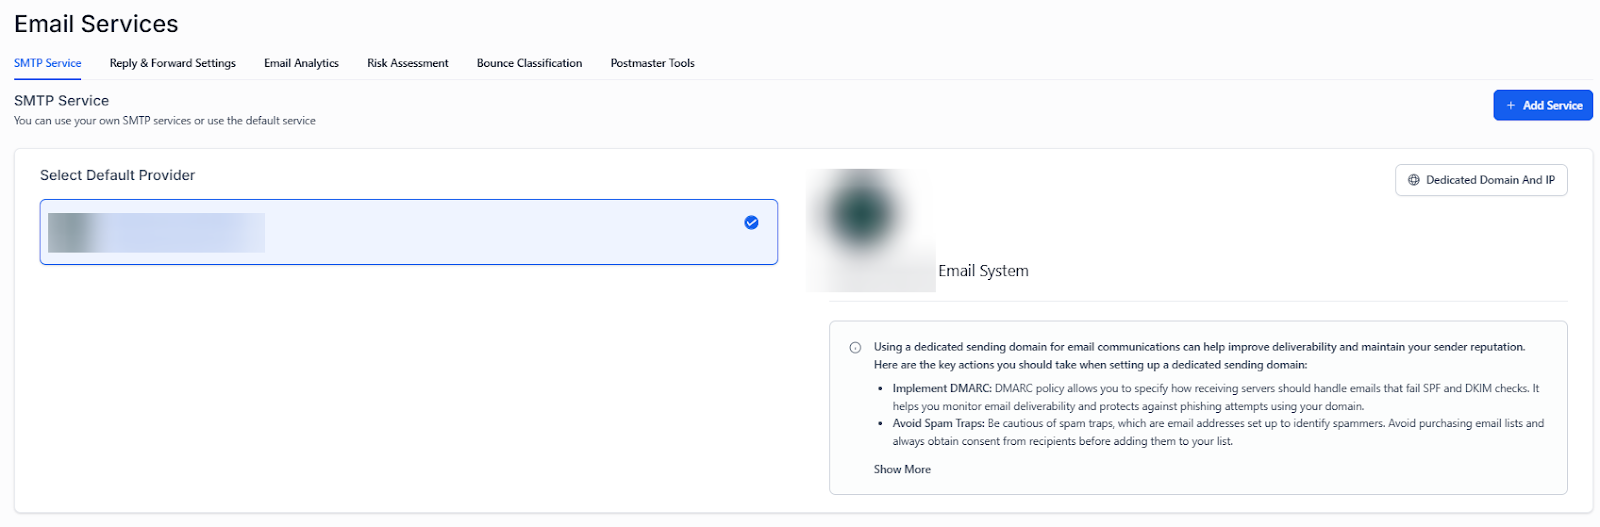Select the SMTP Service tab

point(48,63)
